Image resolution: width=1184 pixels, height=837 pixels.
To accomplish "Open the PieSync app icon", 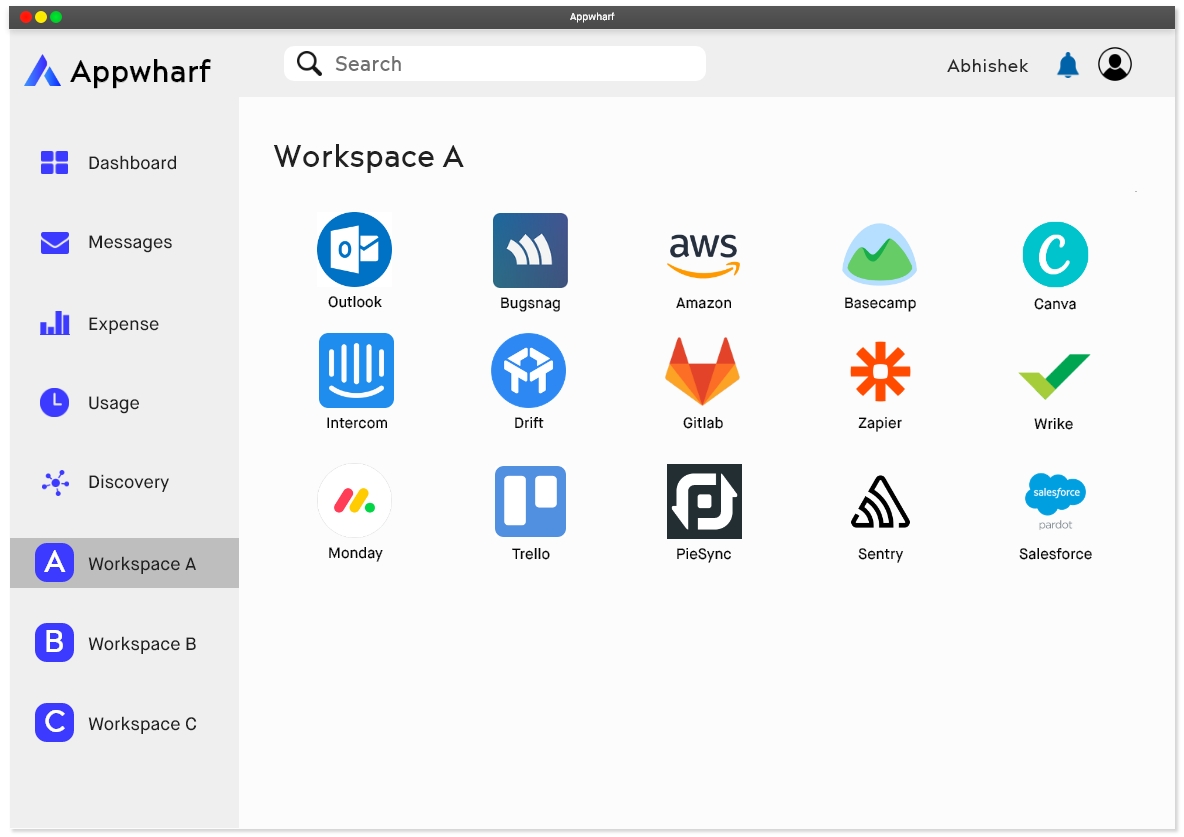I will pos(704,501).
